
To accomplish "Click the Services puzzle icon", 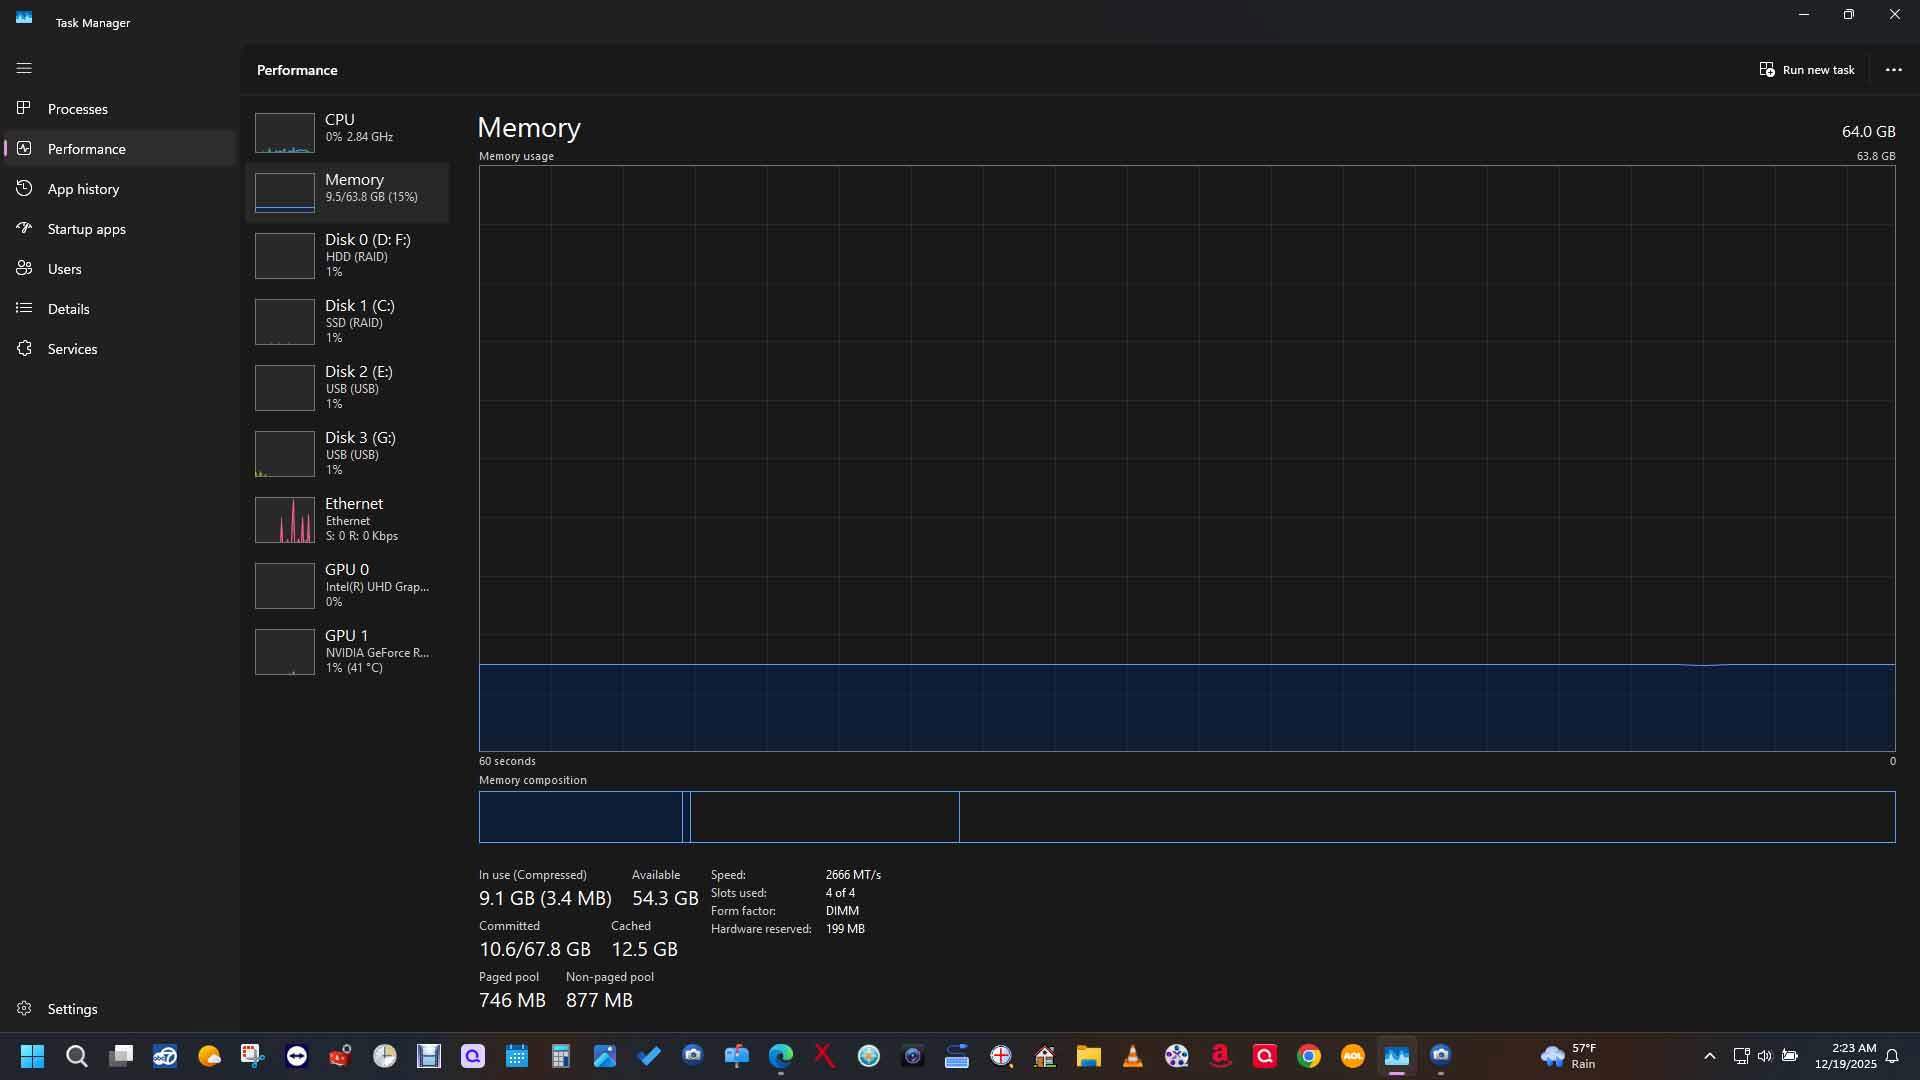I will pyautogui.click(x=24, y=348).
